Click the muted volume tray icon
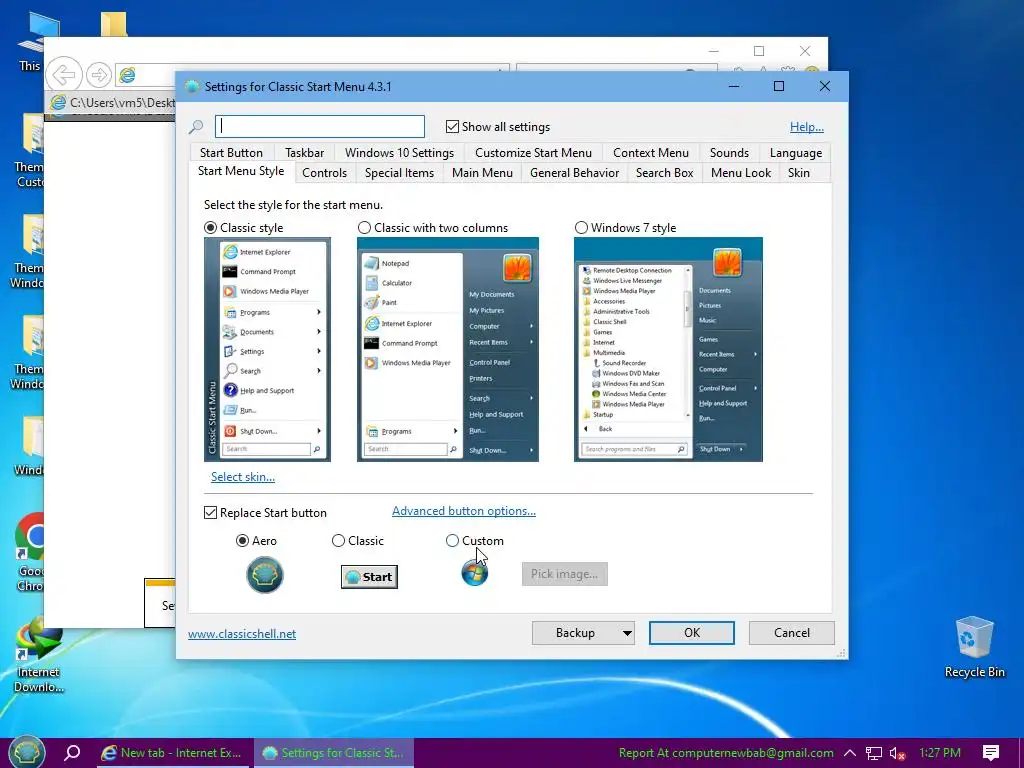The height and width of the screenshot is (768, 1024). [897, 753]
